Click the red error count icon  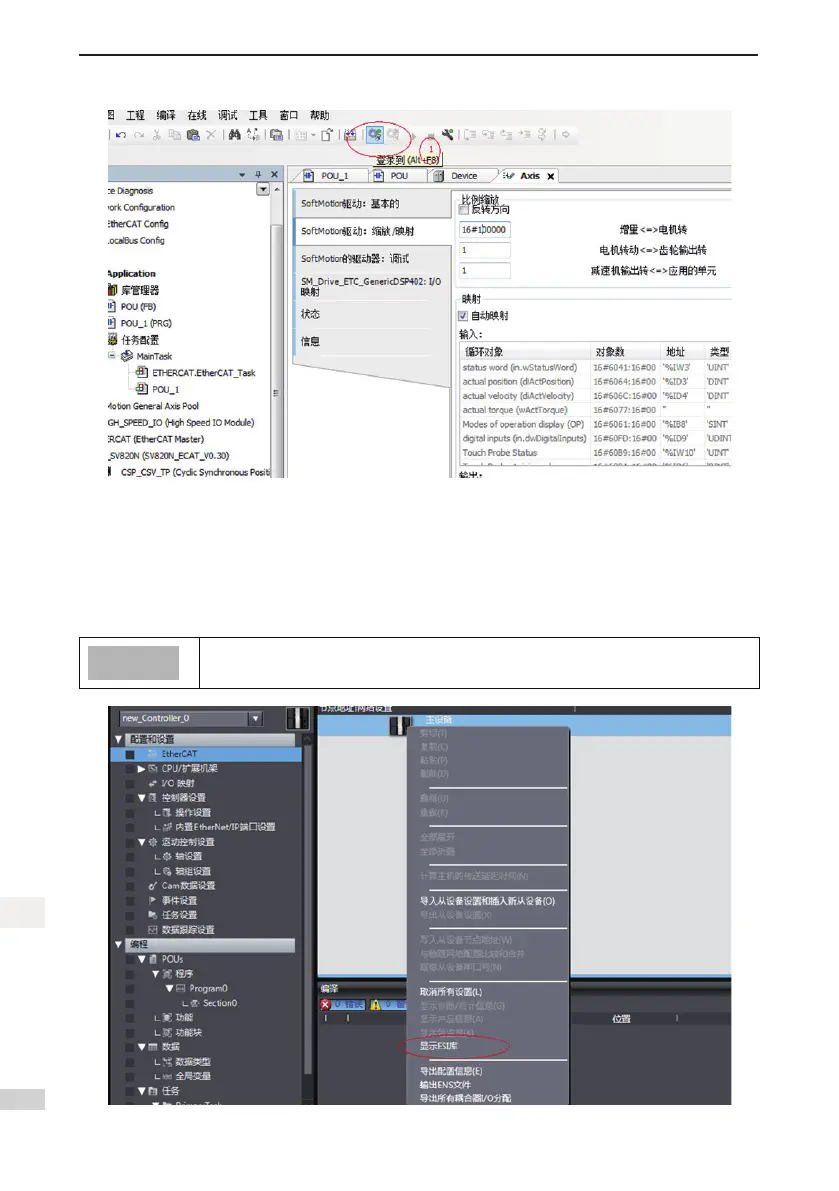click(x=326, y=1004)
